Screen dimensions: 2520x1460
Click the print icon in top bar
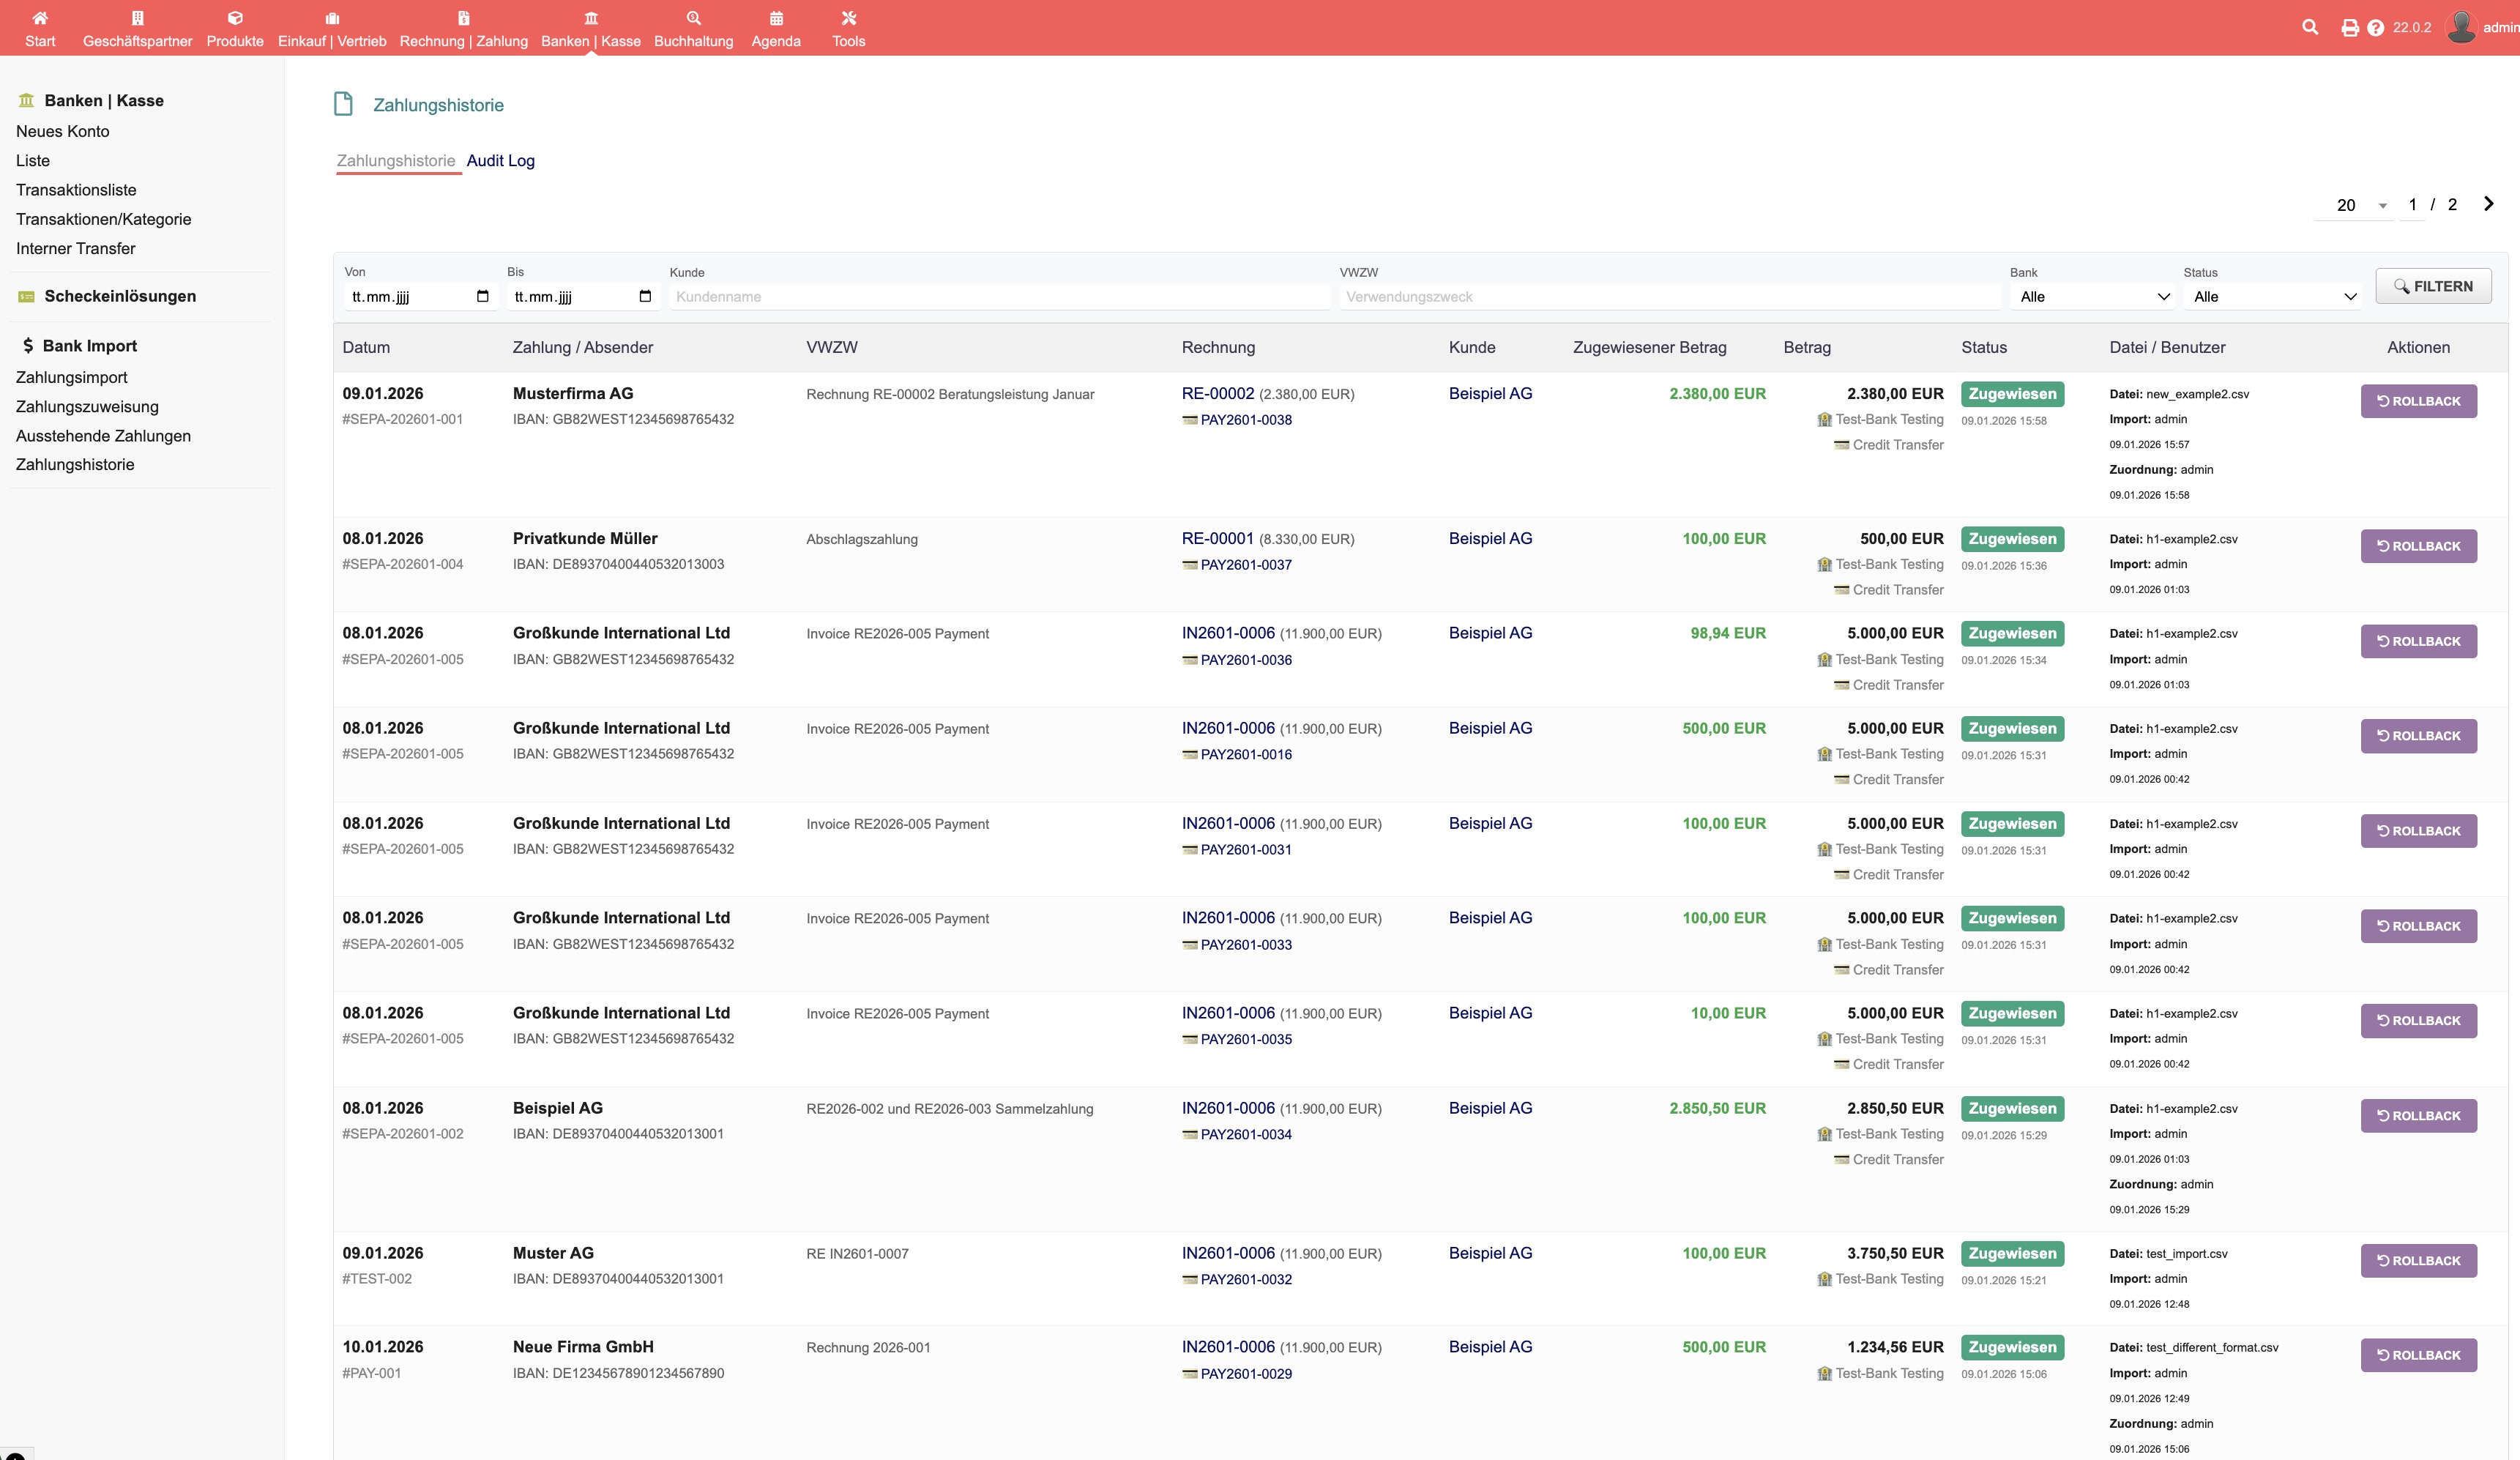pos(2349,28)
